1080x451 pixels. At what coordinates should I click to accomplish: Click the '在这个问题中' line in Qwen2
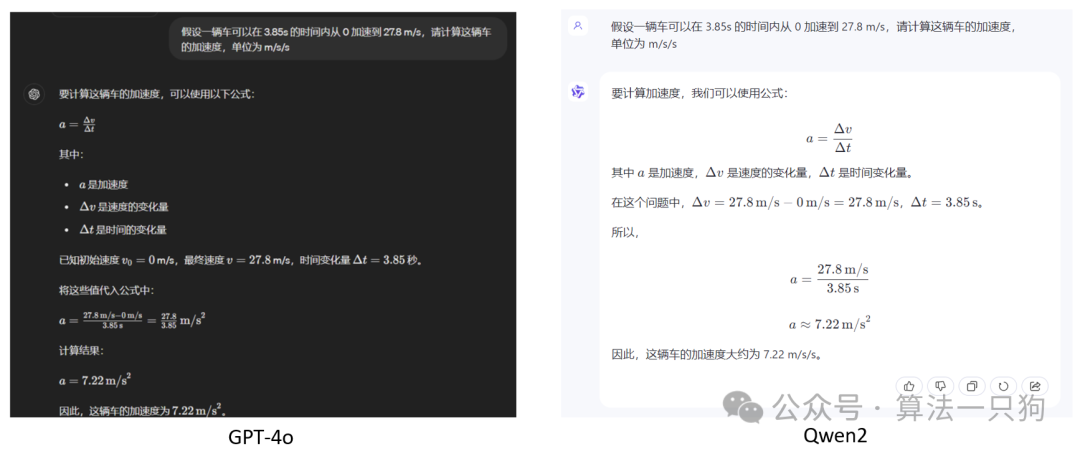(x=797, y=202)
